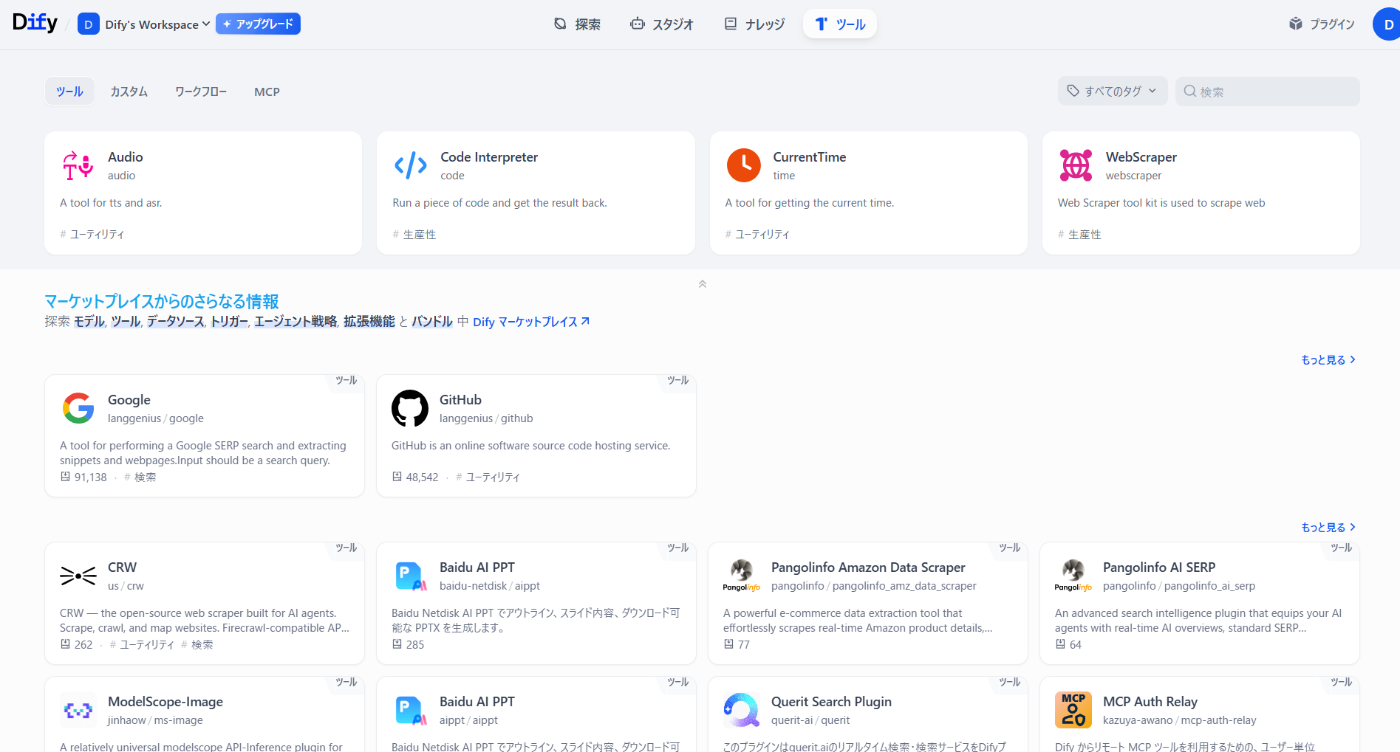Image resolution: width=1400 pixels, height=752 pixels.
Task: Click the モデル marketplace category link
Action: [89, 322]
